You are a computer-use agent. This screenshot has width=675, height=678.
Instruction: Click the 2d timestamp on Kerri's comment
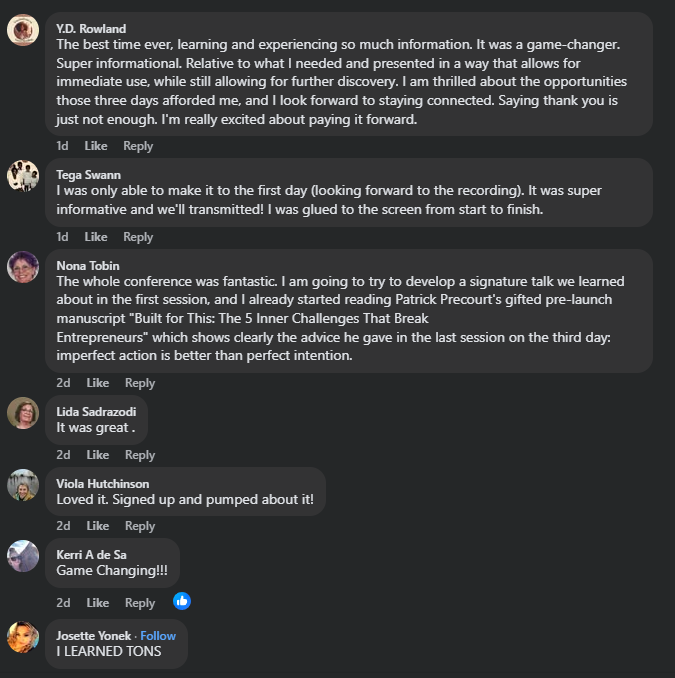[x=63, y=603]
